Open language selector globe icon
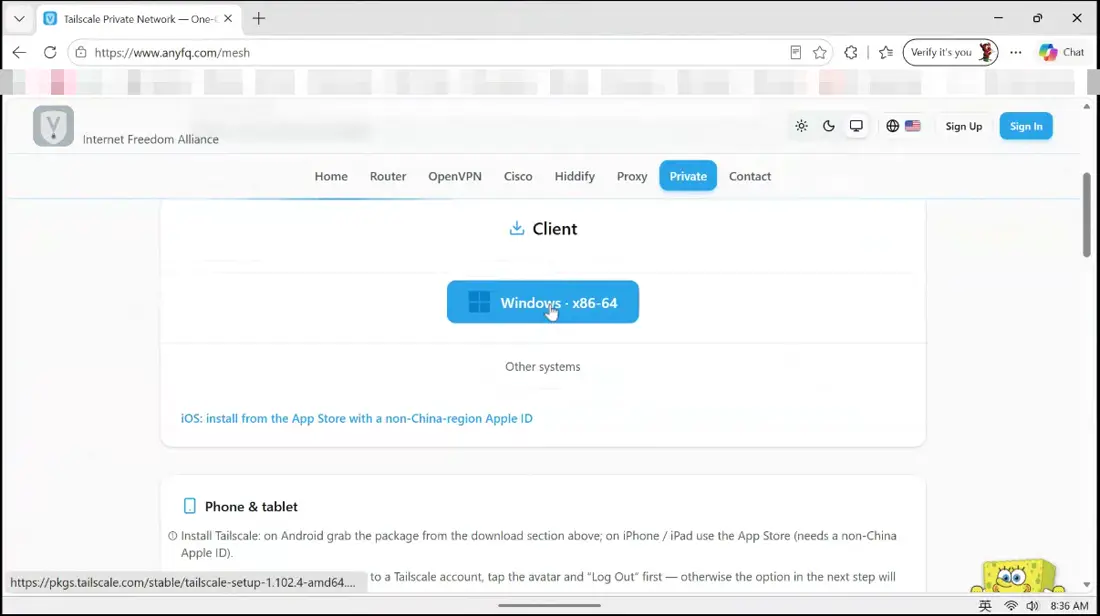The height and width of the screenshot is (616, 1100). 892,126
